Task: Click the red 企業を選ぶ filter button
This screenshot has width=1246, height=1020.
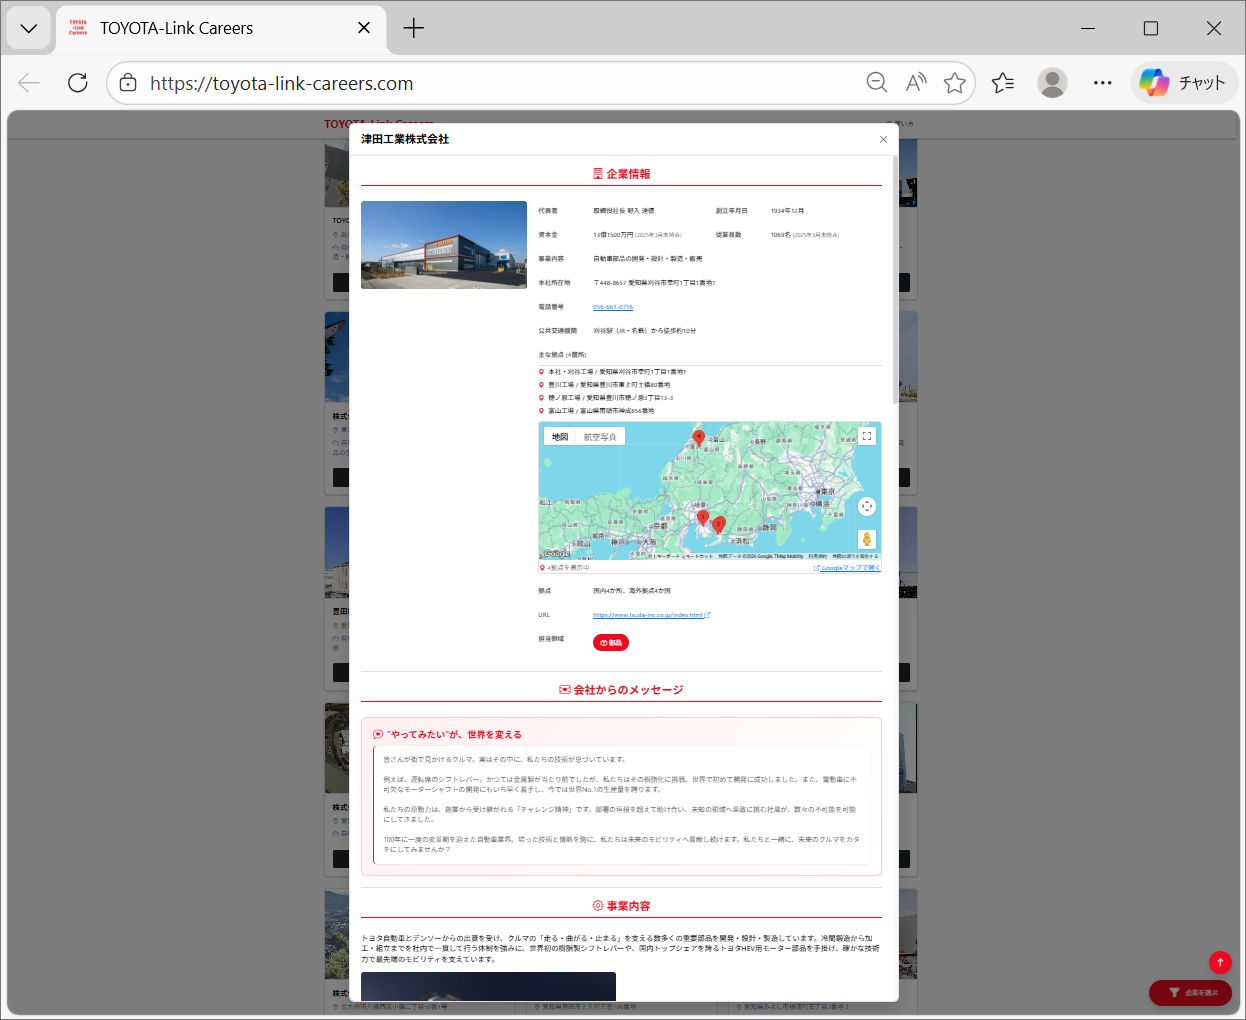Action: (x=1190, y=993)
